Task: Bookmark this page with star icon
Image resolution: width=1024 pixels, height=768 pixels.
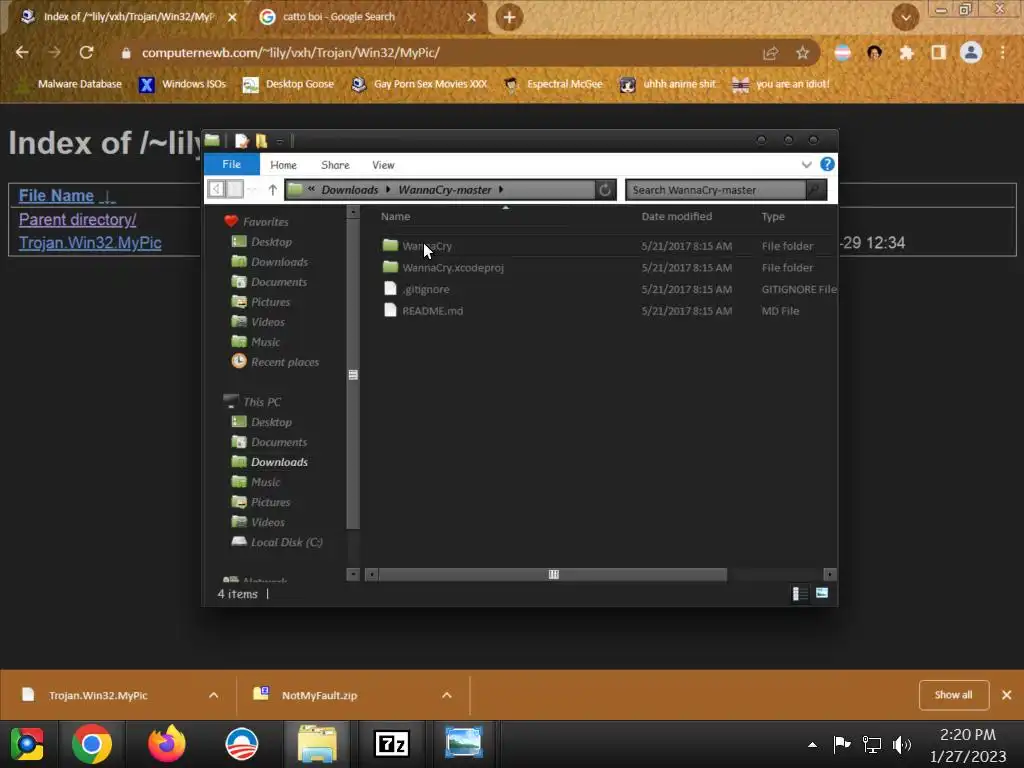Action: 802,53
